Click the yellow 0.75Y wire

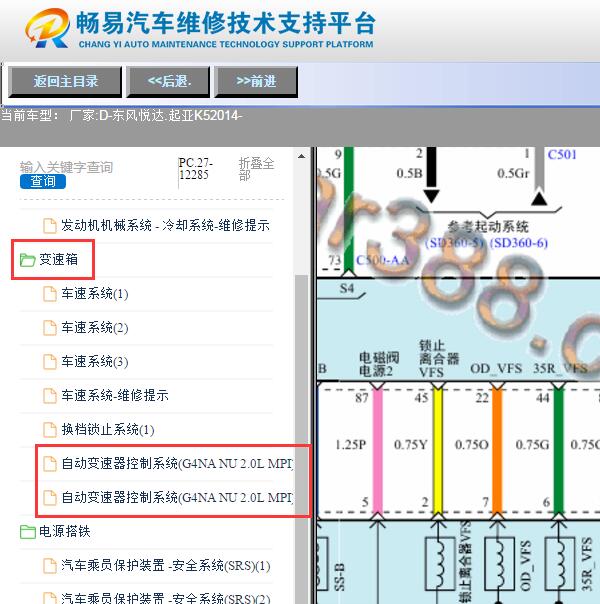click(x=438, y=451)
